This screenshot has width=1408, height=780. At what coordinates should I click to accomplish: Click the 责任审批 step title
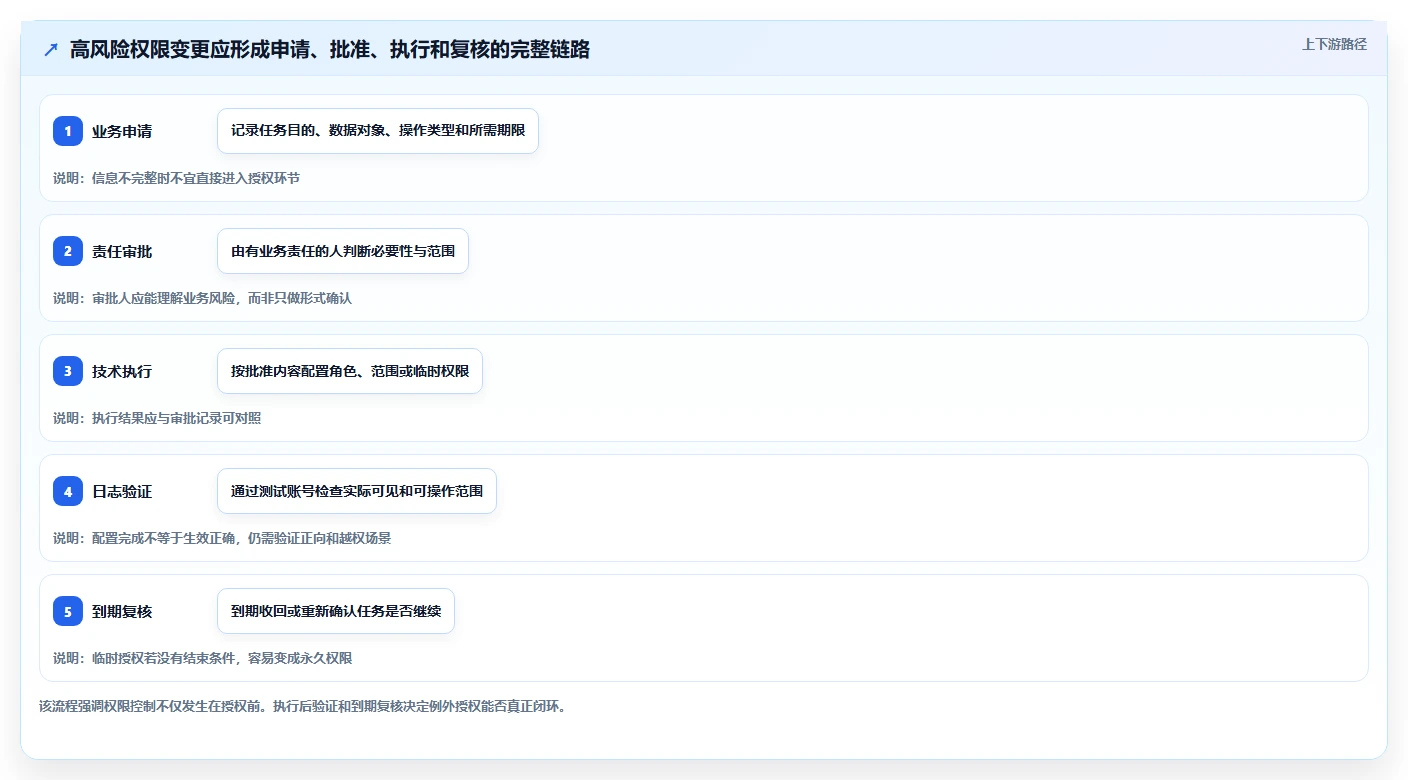(x=122, y=251)
